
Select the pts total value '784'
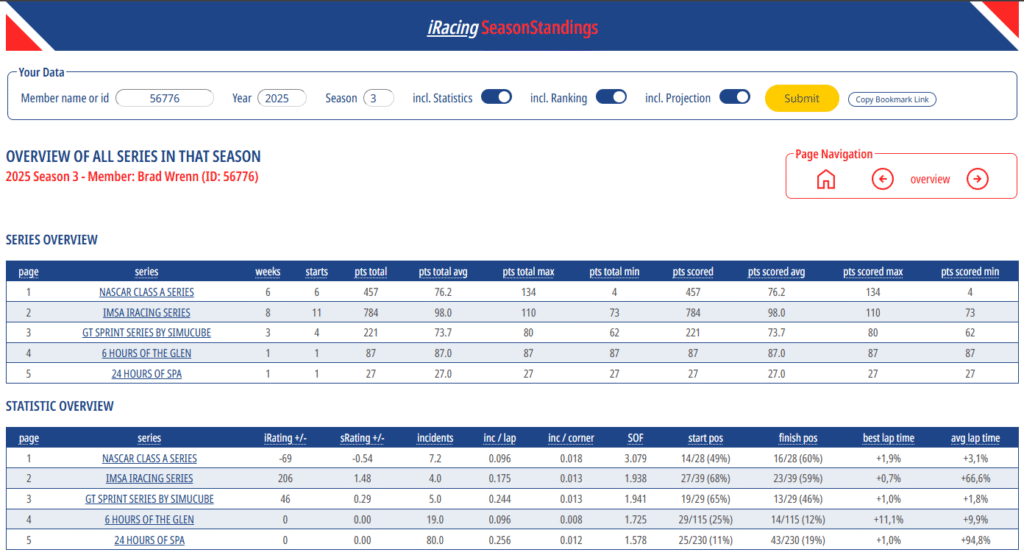click(371, 312)
